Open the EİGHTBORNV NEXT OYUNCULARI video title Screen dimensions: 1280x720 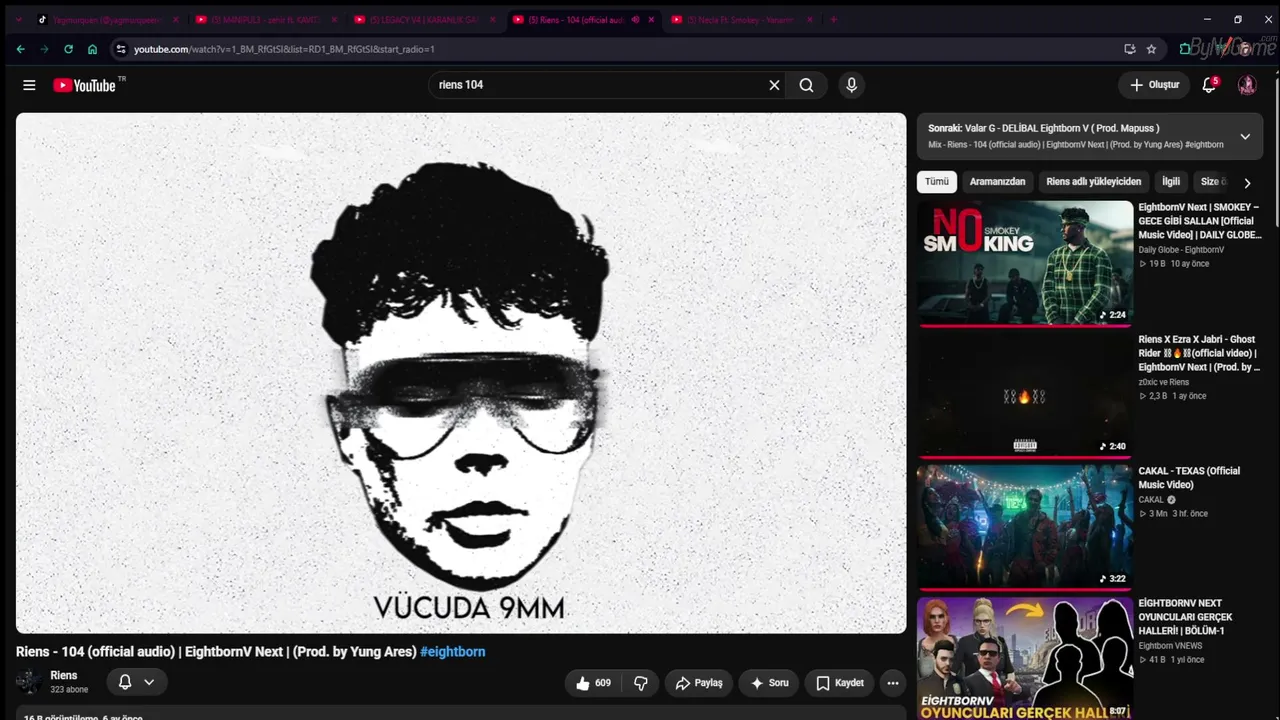1185,617
